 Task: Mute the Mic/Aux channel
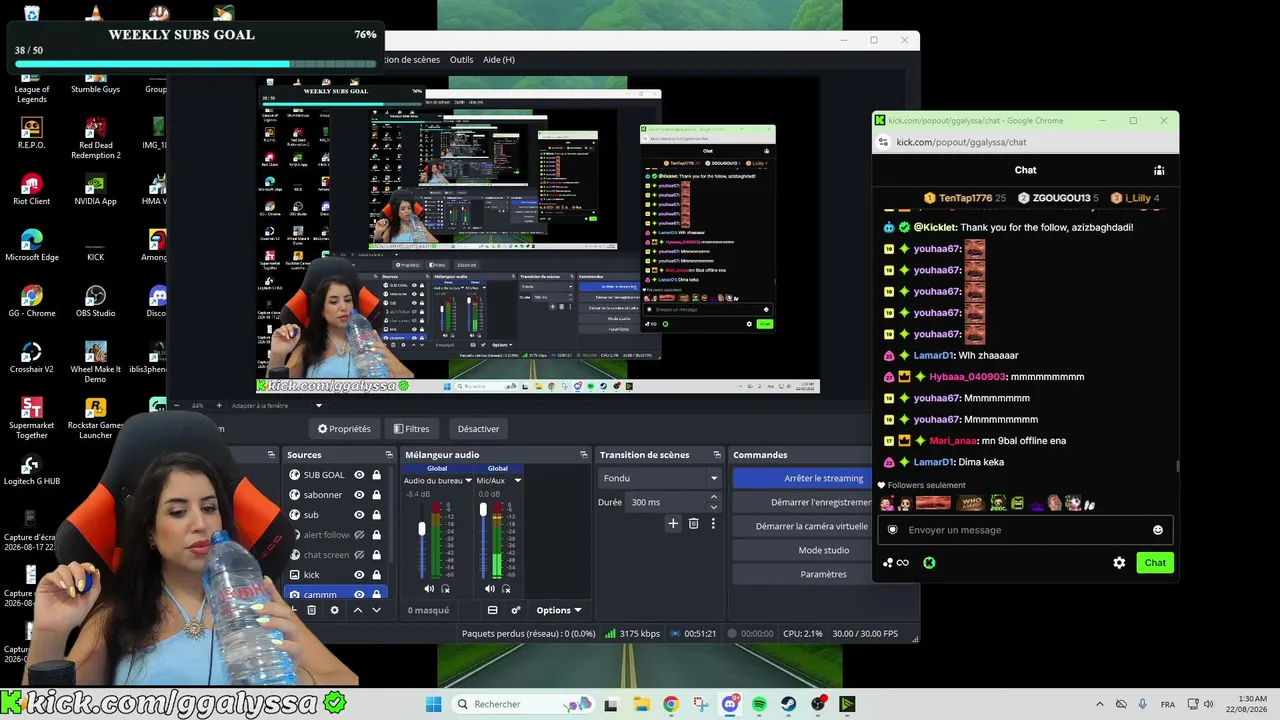pos(489,589)
